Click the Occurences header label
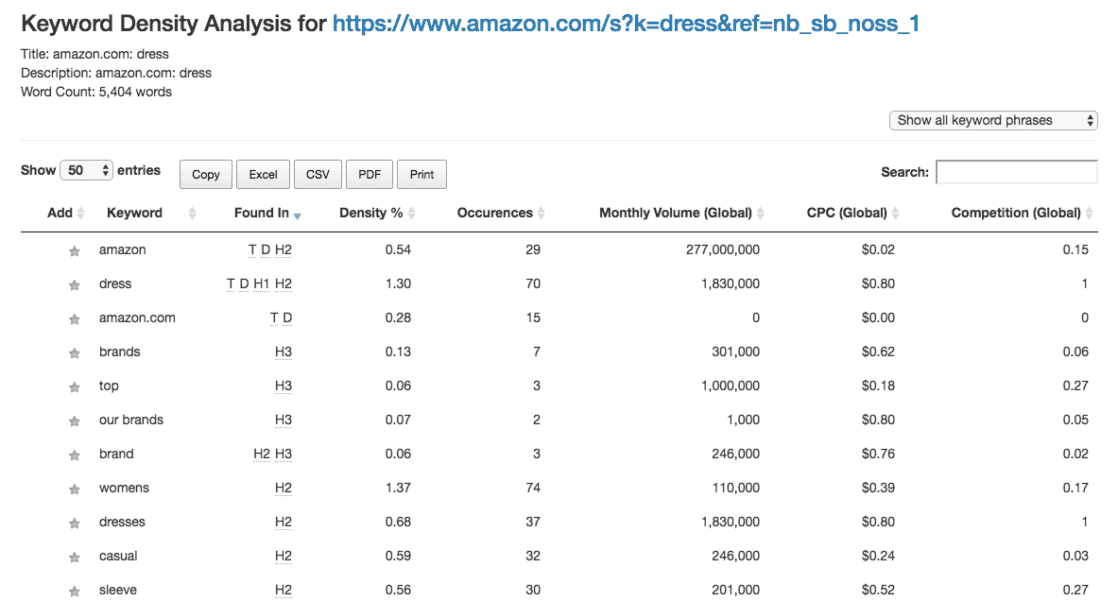This screenshot has width=1118, height=601. point(495,212)
